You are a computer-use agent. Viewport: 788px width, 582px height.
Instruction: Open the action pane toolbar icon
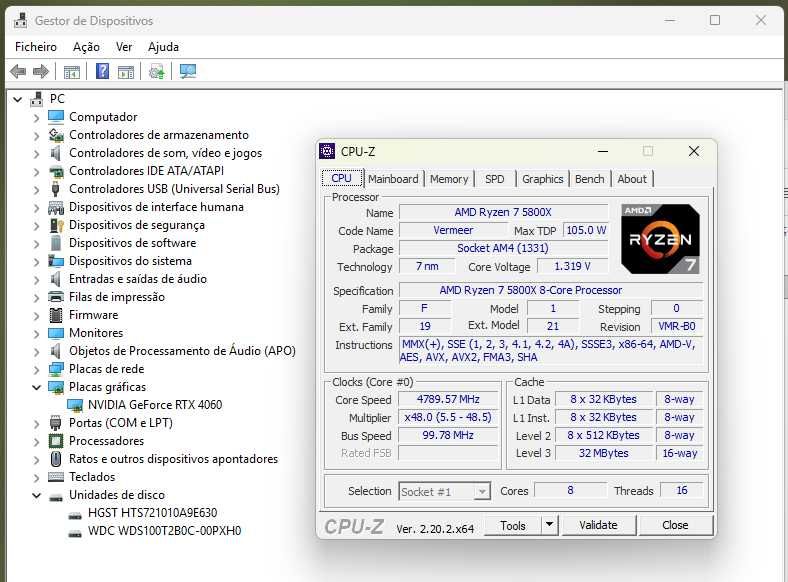pos(126,72)
